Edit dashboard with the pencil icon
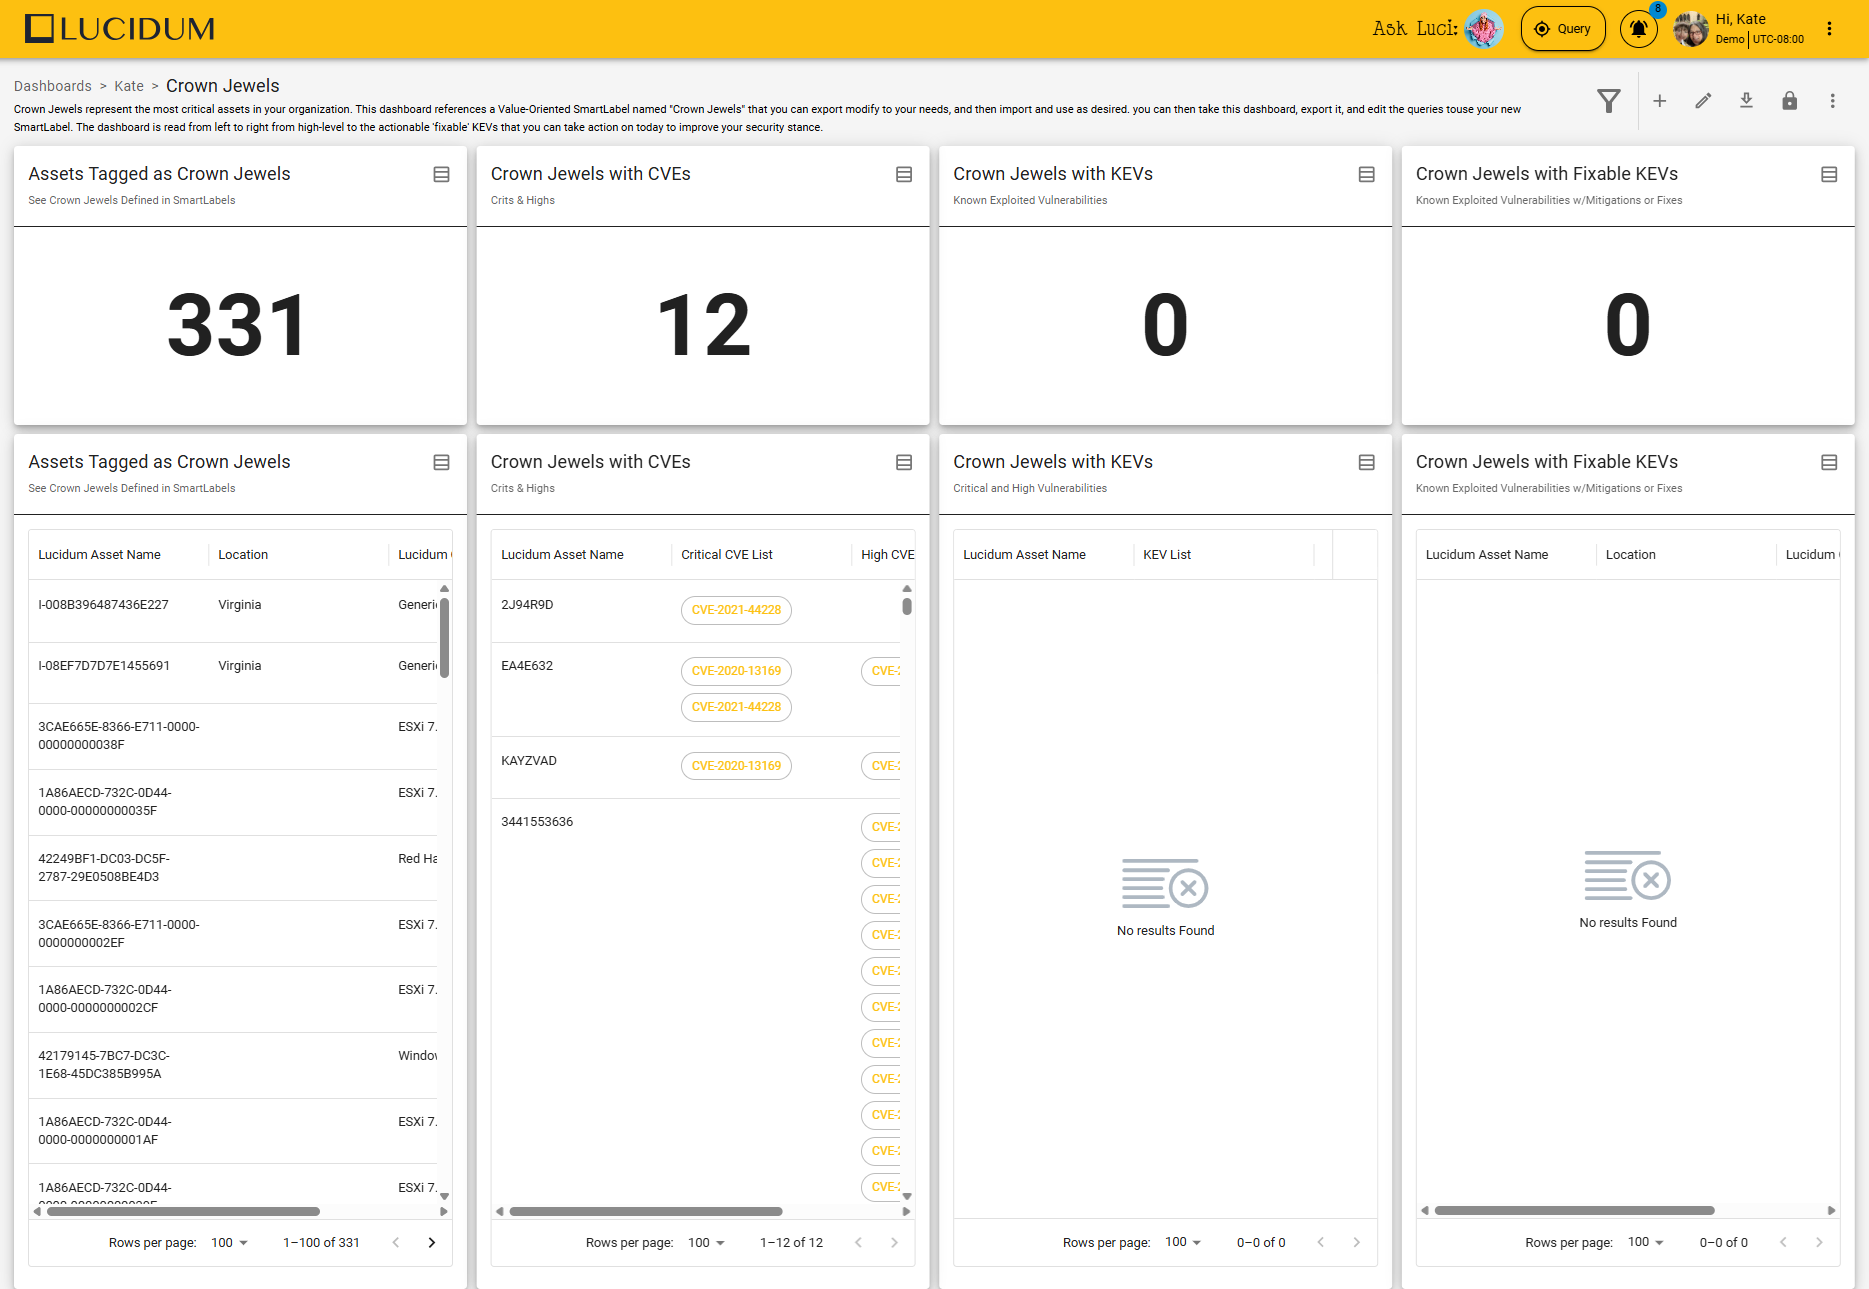 (1703, 101)
